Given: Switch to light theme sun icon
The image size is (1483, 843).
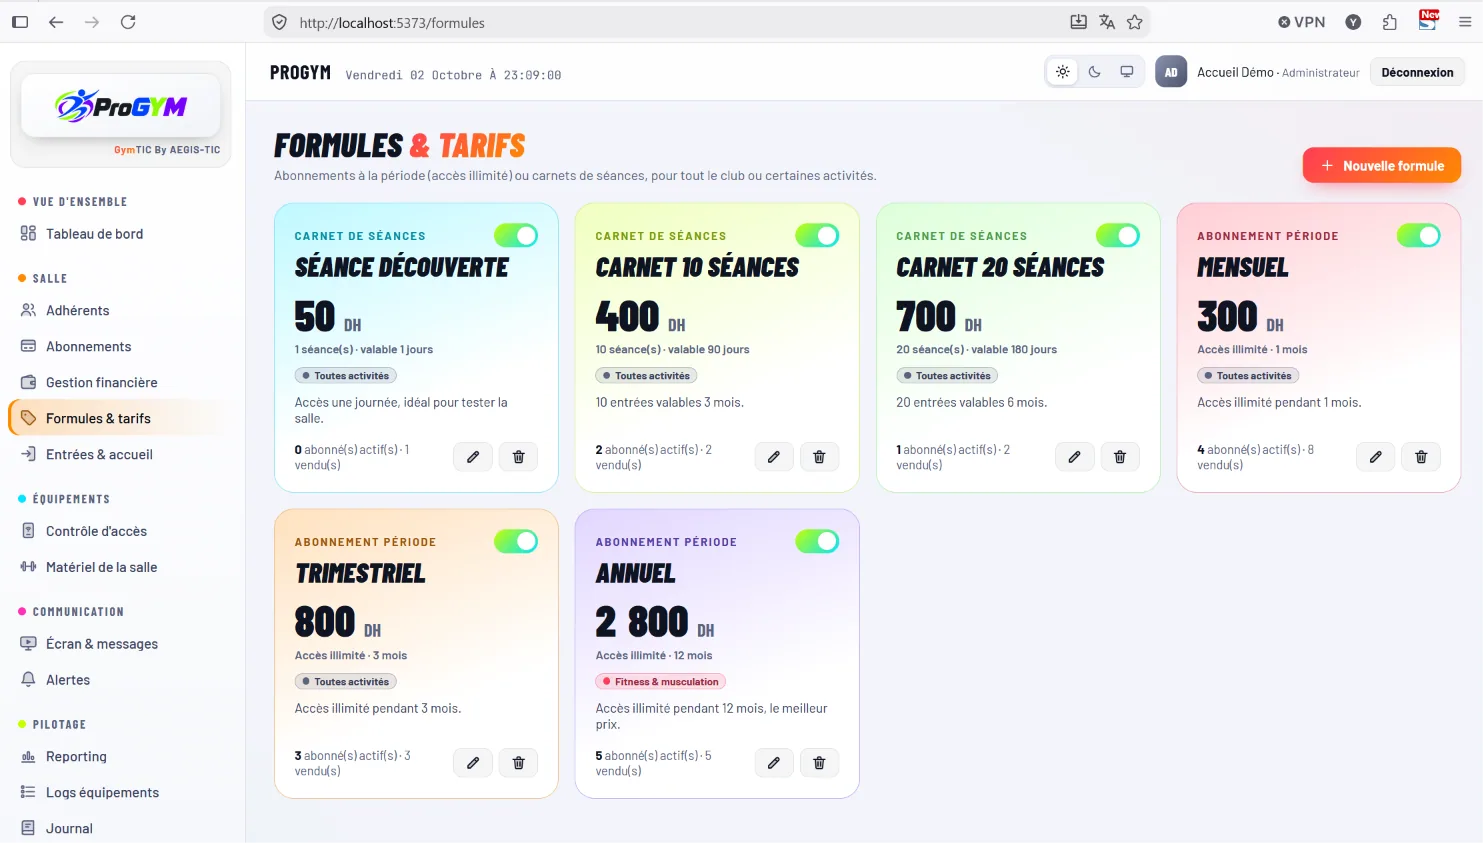Looking at the screenshot, I should click(1063, 72).
